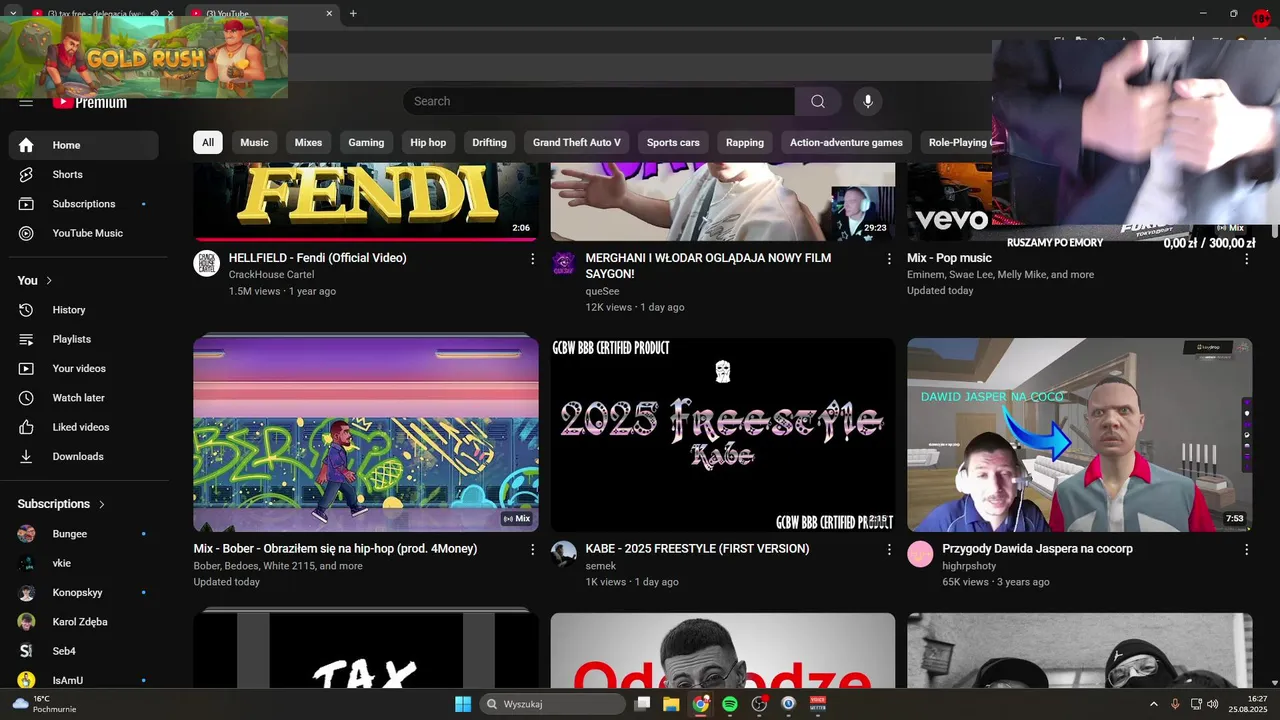Expand the Subscriptions section chevron
Screen dimensions: 1280x720
pyautogui.click(x=101, y=504)
